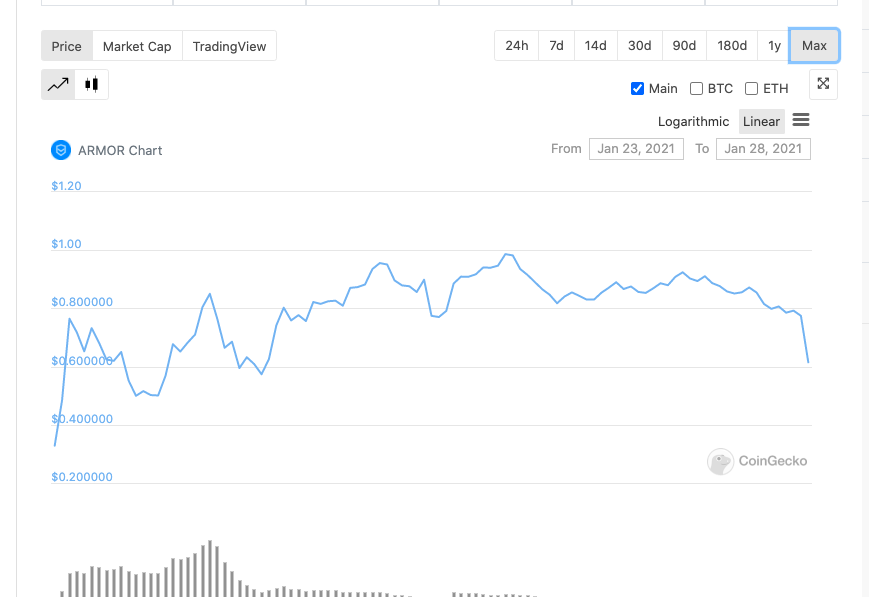Switch to the Market Cap tab
The image size is (869, 597).
pos(137,46)
